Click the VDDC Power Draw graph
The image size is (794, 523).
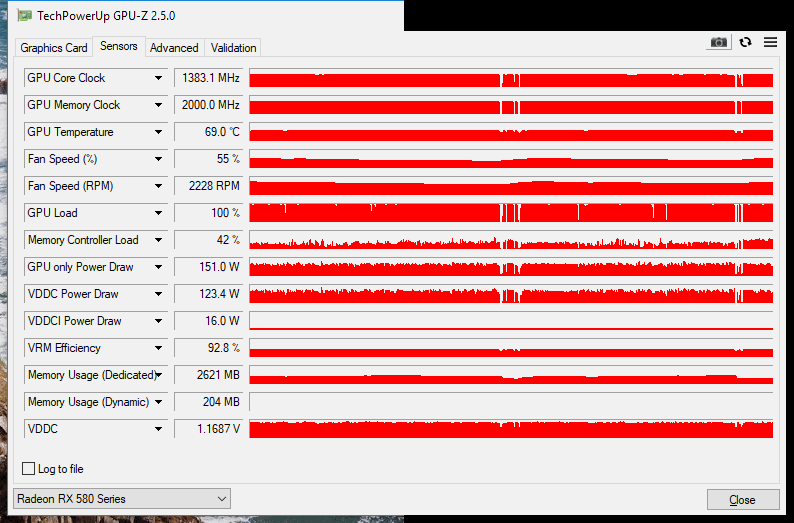coord(511,294)
